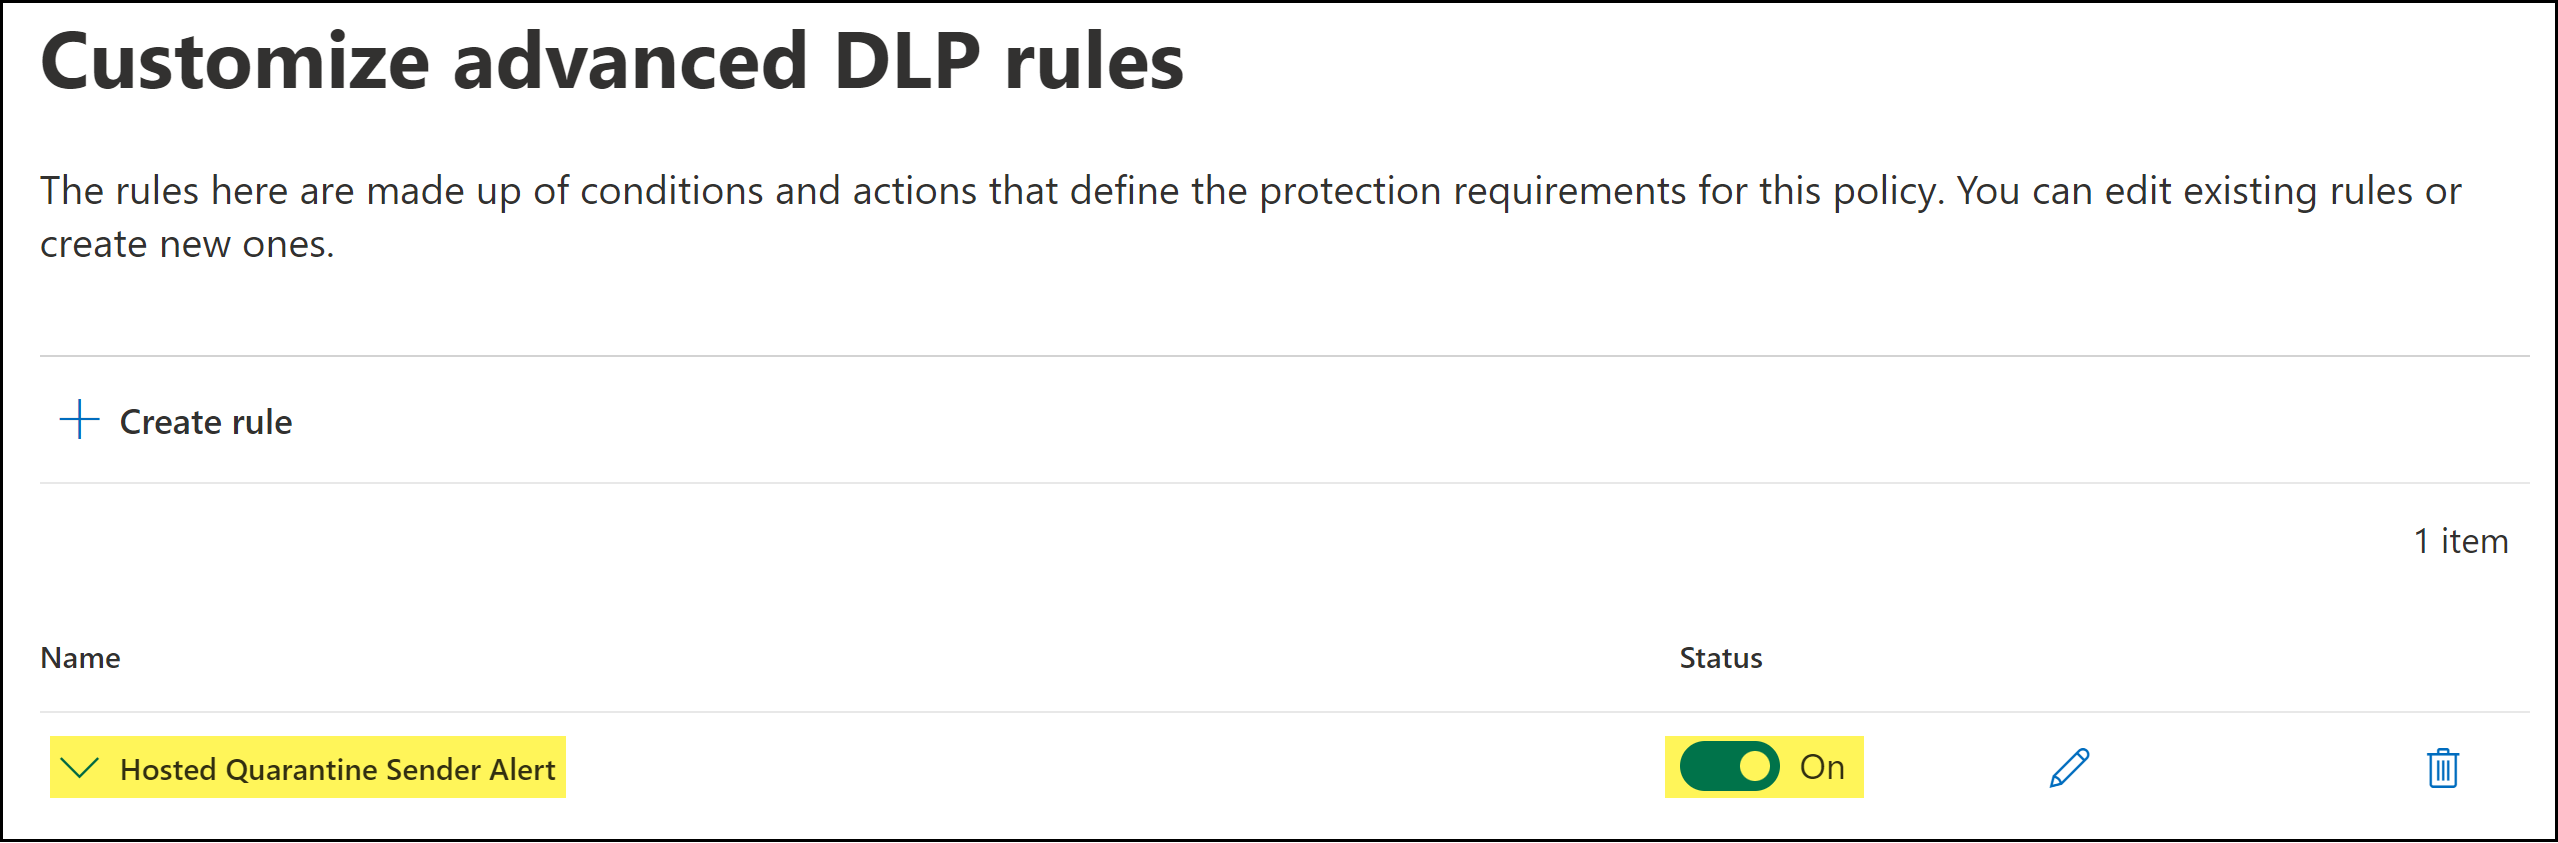Click the Create rule button text
Image resolution: width=2558 pixels, height=843 pixels.
[x=206, y=422]
